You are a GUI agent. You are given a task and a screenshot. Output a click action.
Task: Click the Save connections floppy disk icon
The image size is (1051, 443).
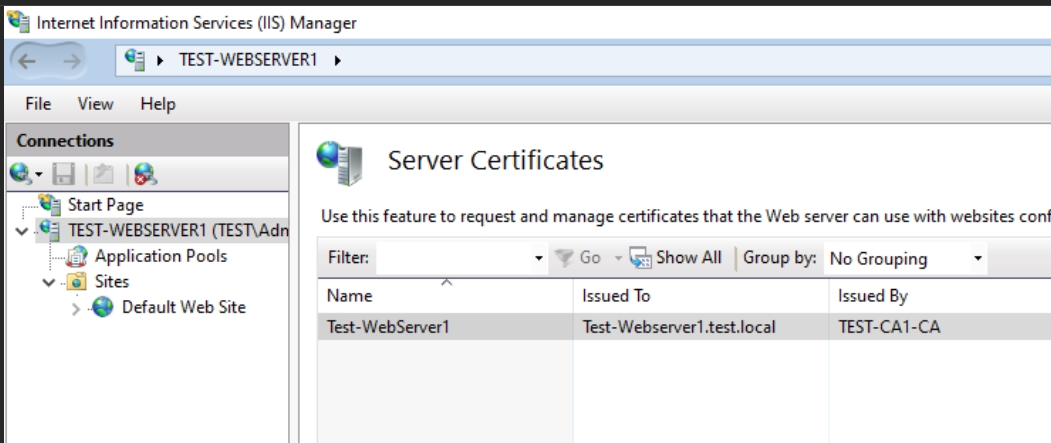click(64, 175)
